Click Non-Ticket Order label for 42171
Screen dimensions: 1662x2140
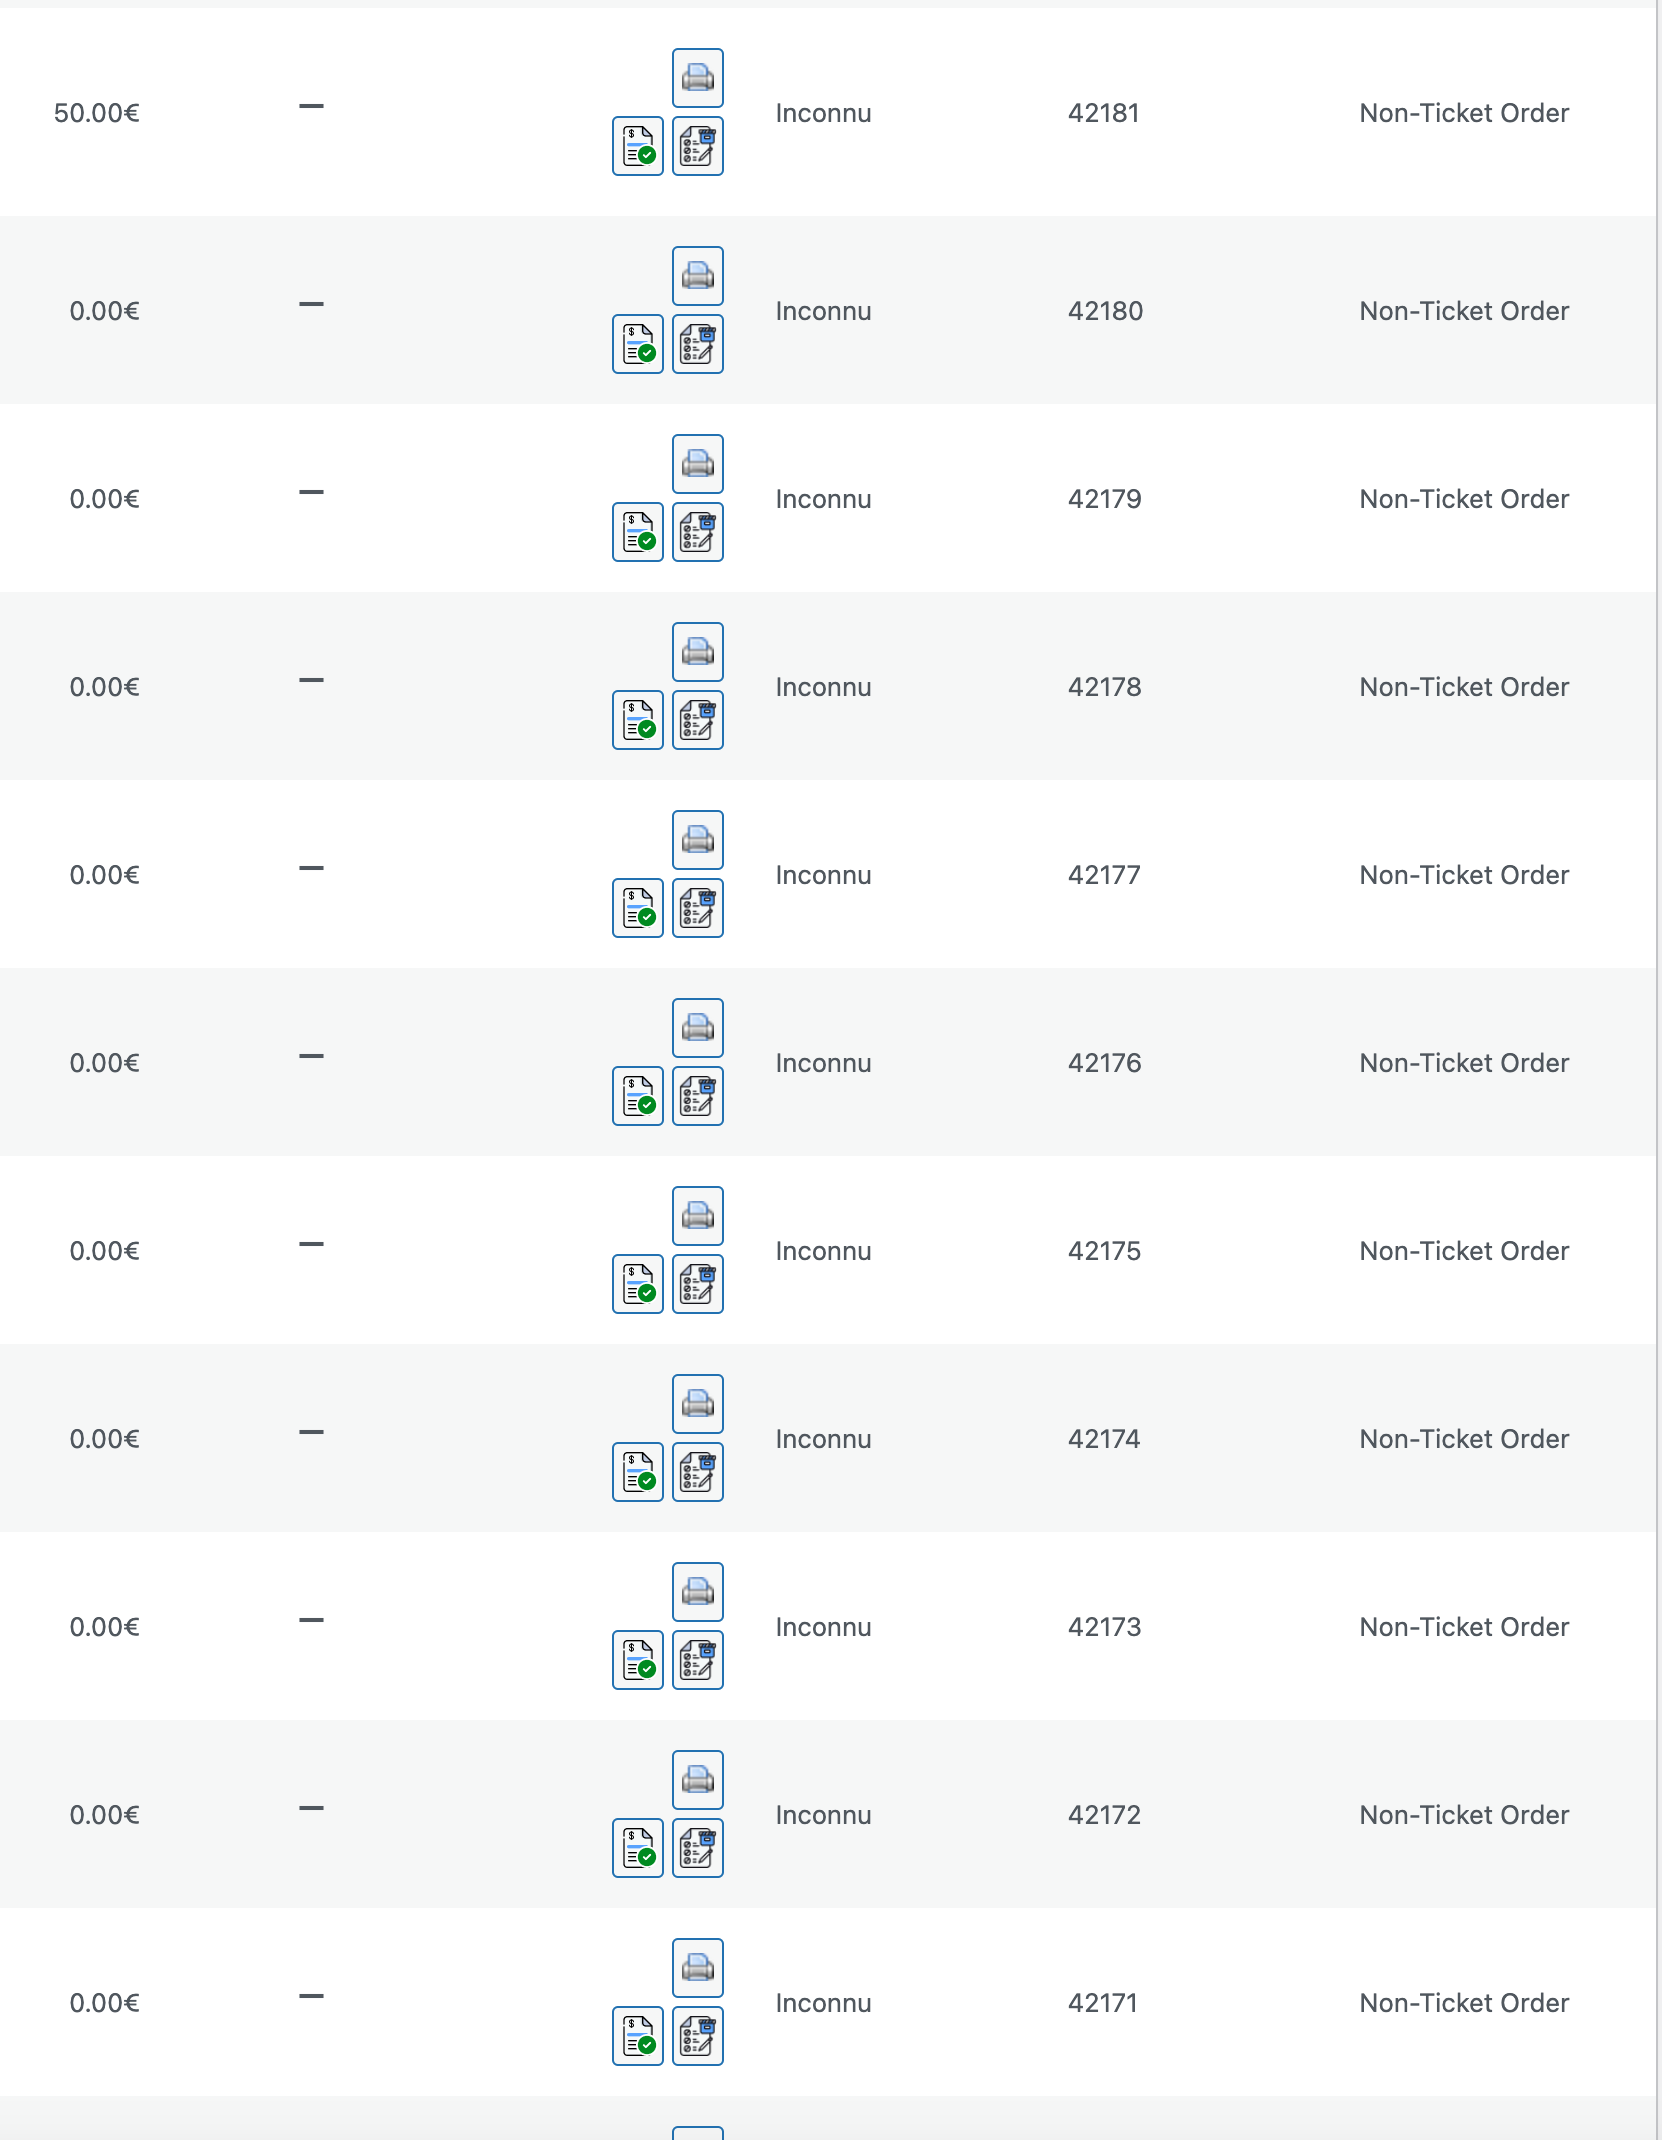(1464, 2003)
